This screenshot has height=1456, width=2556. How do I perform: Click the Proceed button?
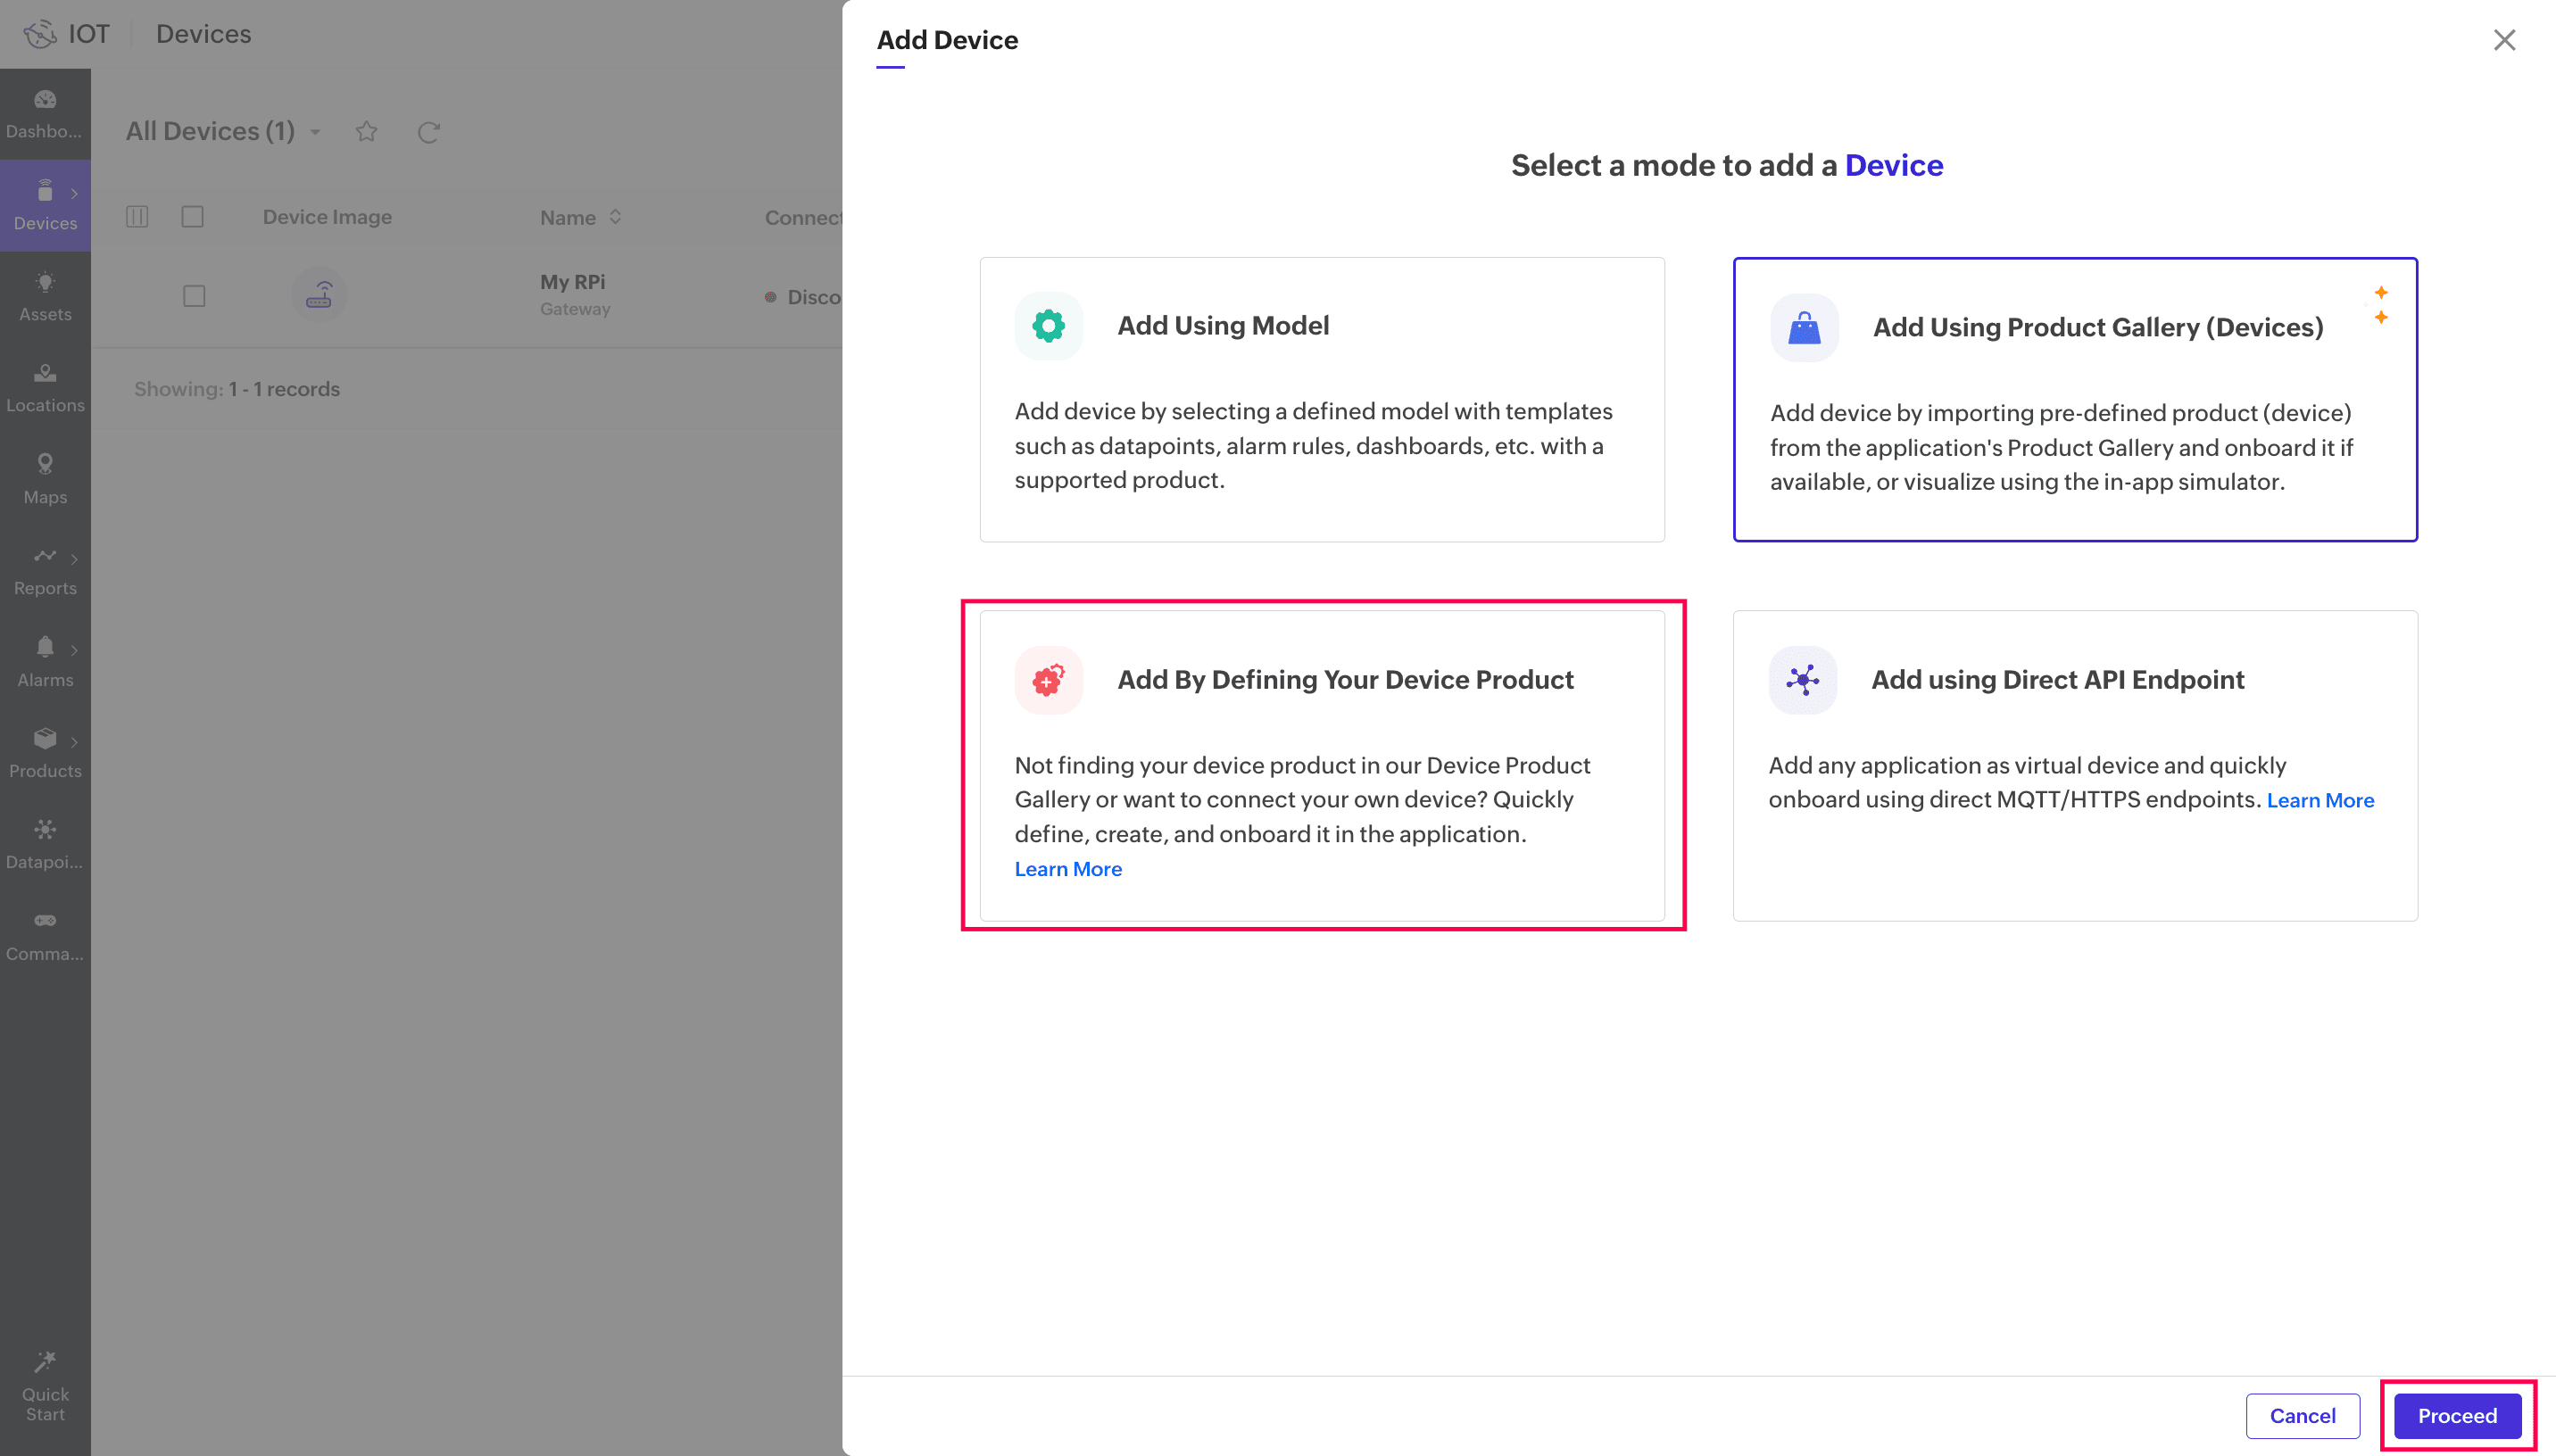[2456, 1415]
